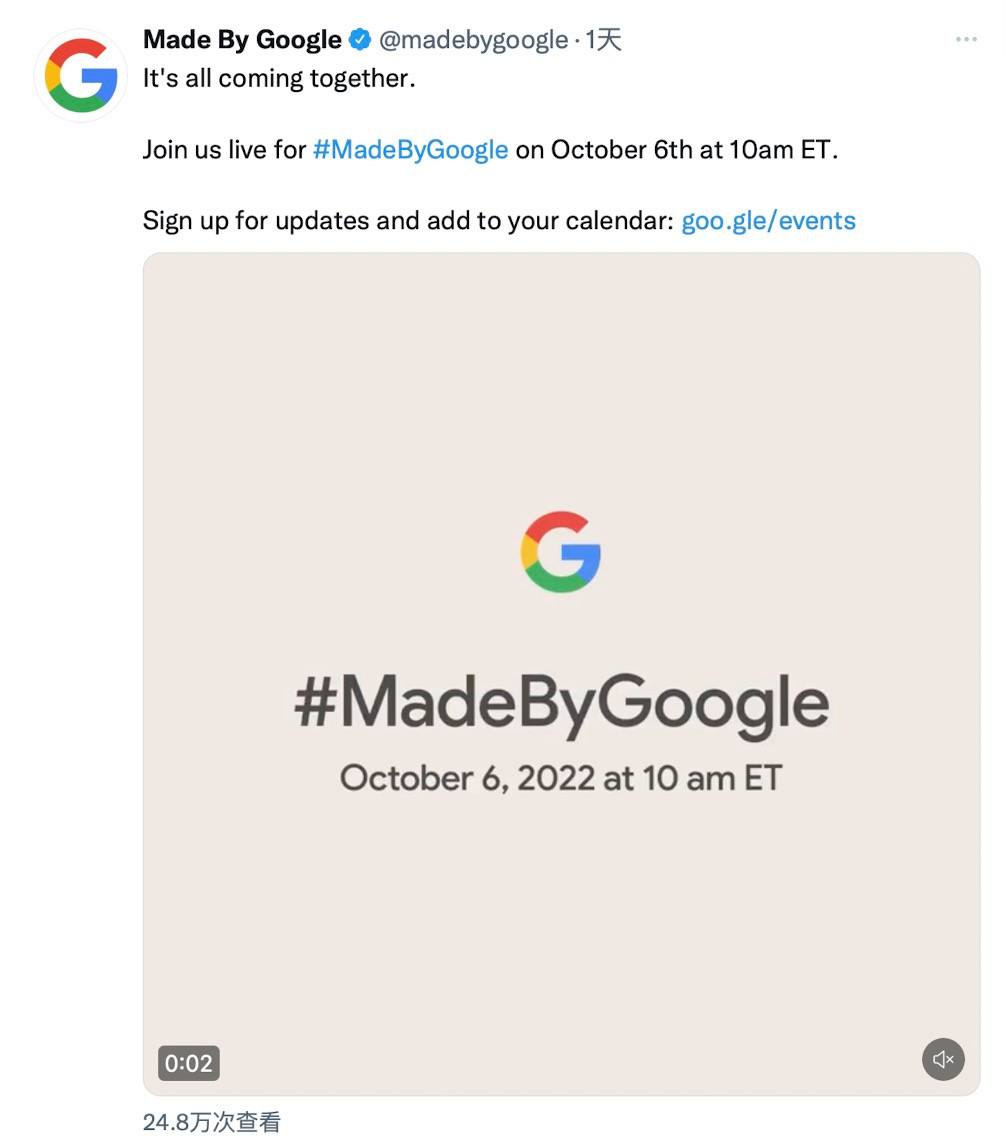Click the Google G logo inside video
Image resolution: width=1006 pixels, height=1148 pixels.
pos(561,552)
